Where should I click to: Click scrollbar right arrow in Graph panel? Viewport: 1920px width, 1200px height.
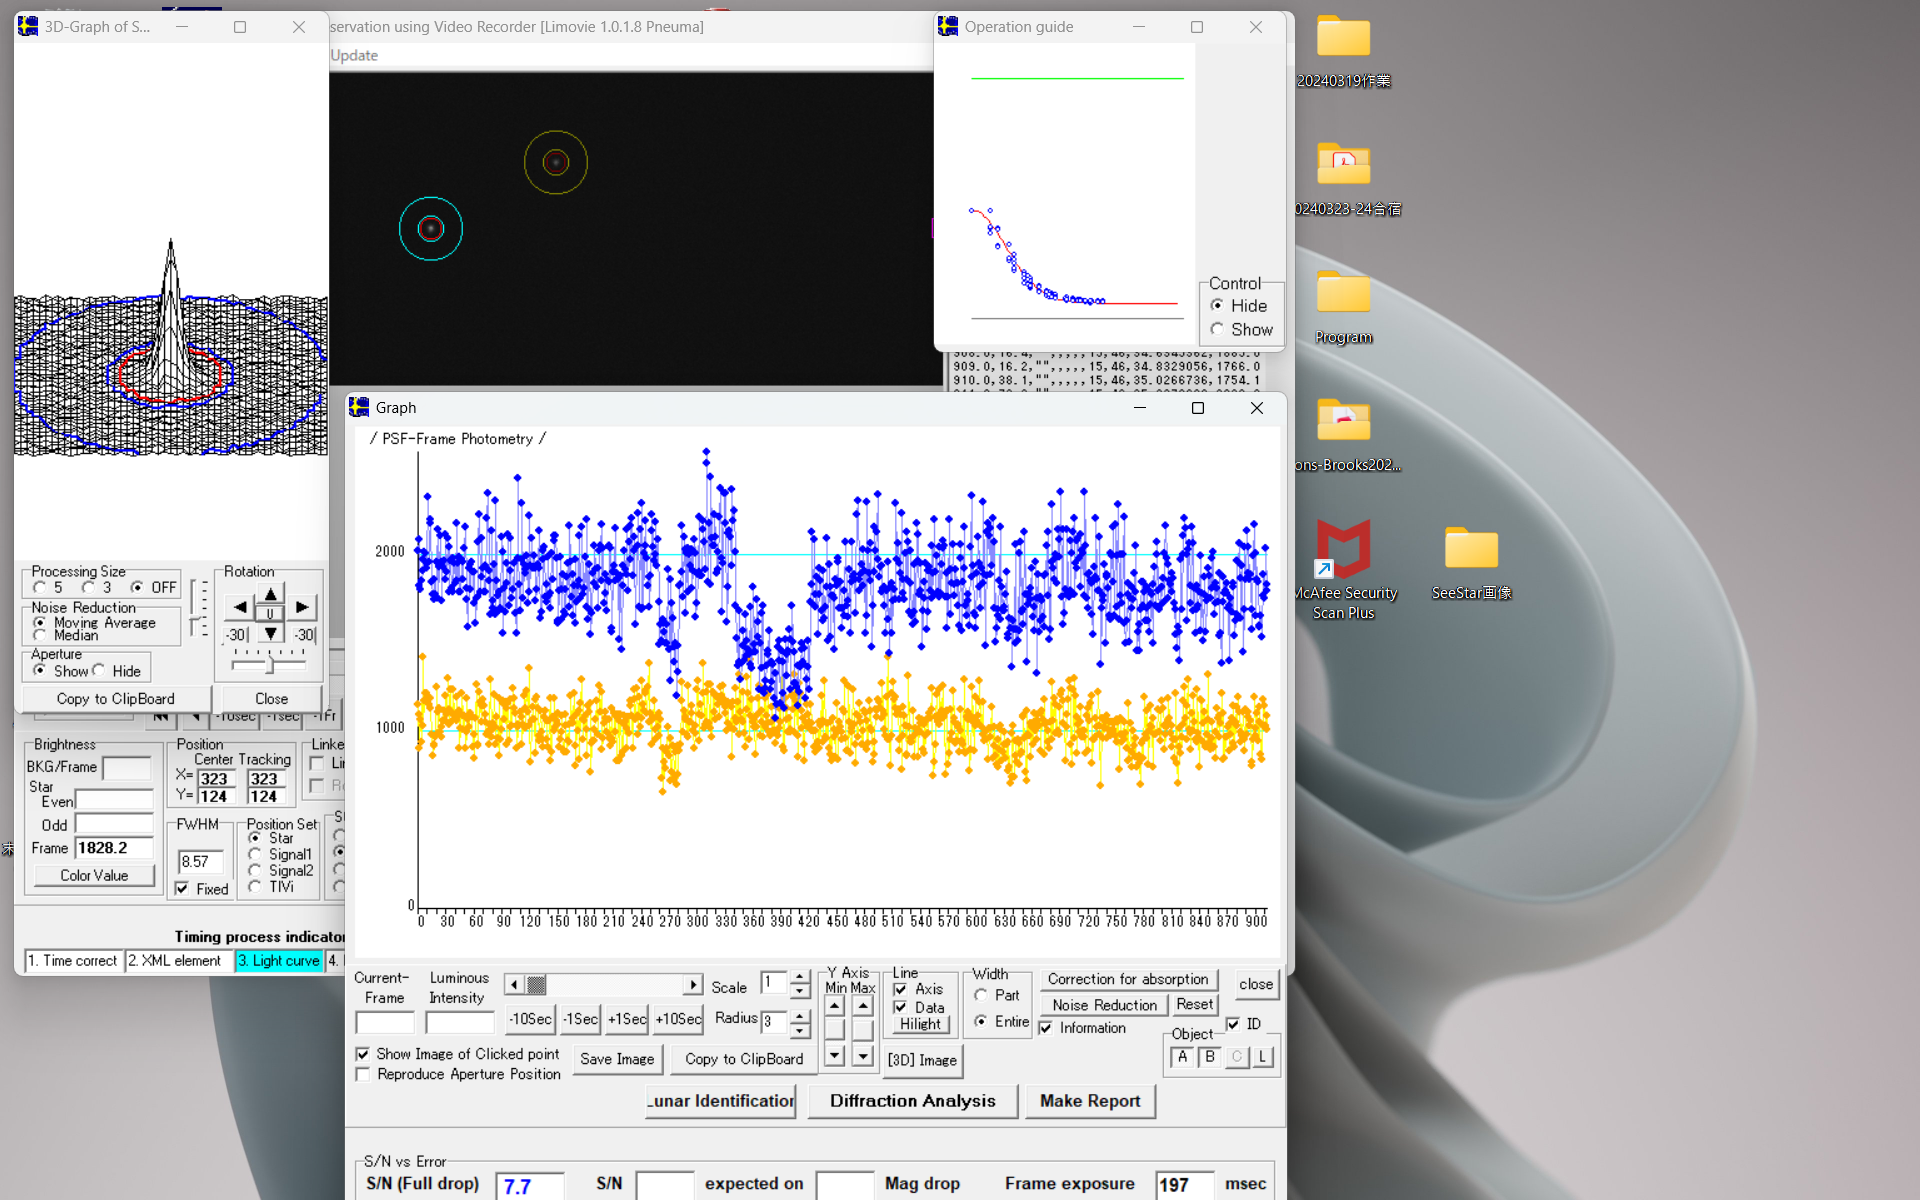point(693,985)
